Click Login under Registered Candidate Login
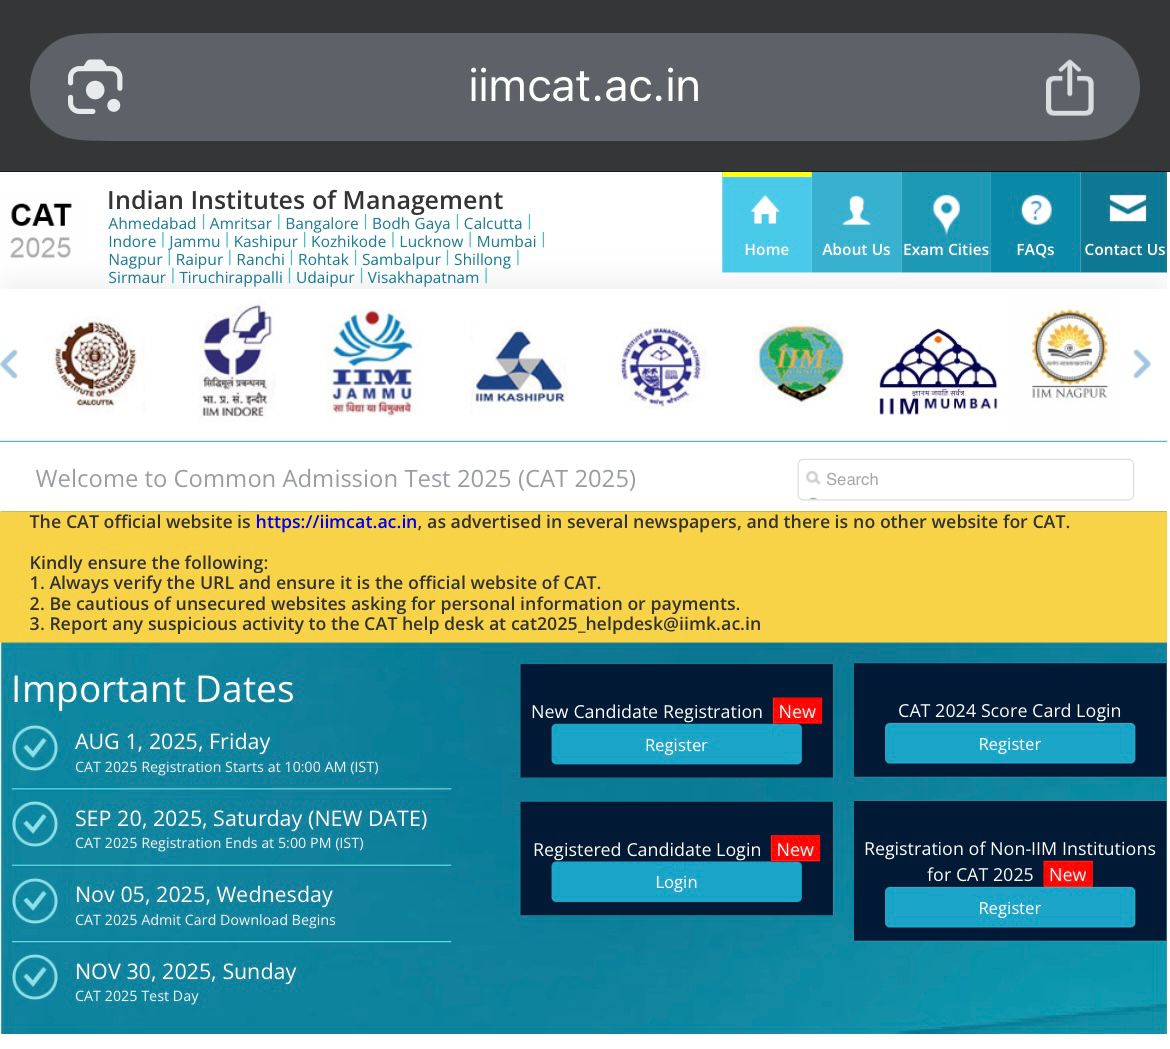This screenshot has height=1049, width=1170. tap(676, 882)
